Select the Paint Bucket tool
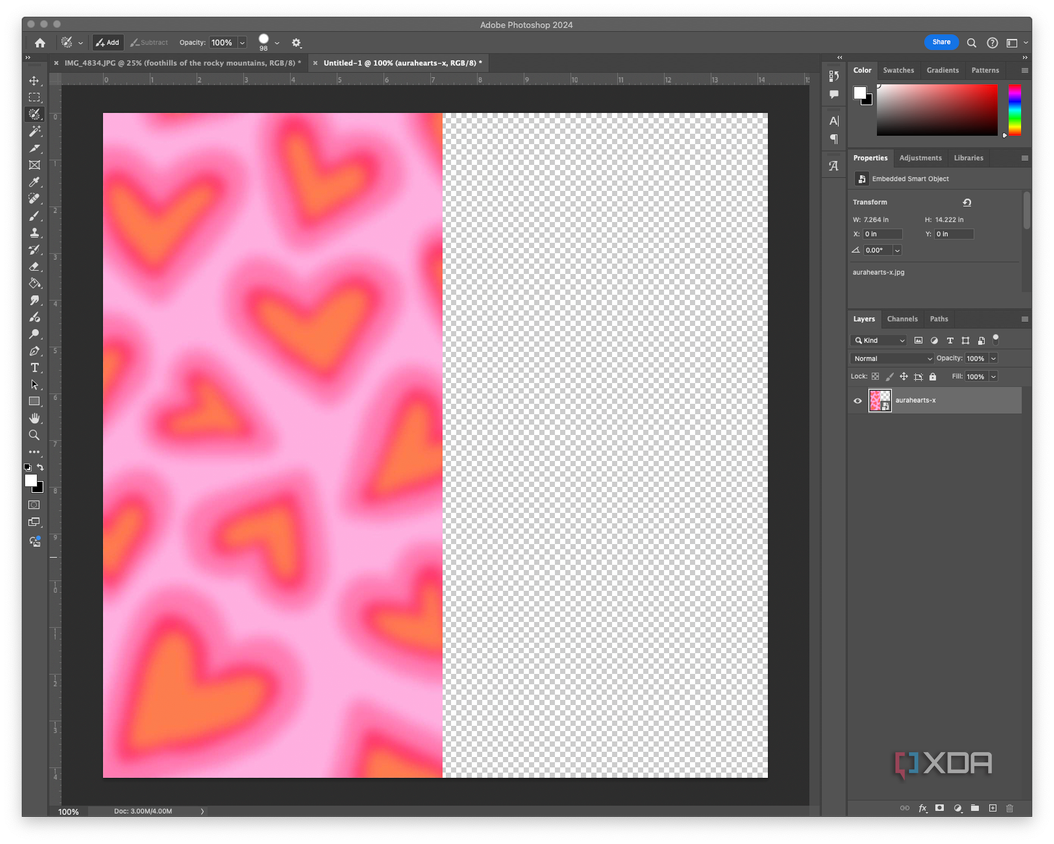Viewport: 1054px width, 844px height. [x=34, y=284]
